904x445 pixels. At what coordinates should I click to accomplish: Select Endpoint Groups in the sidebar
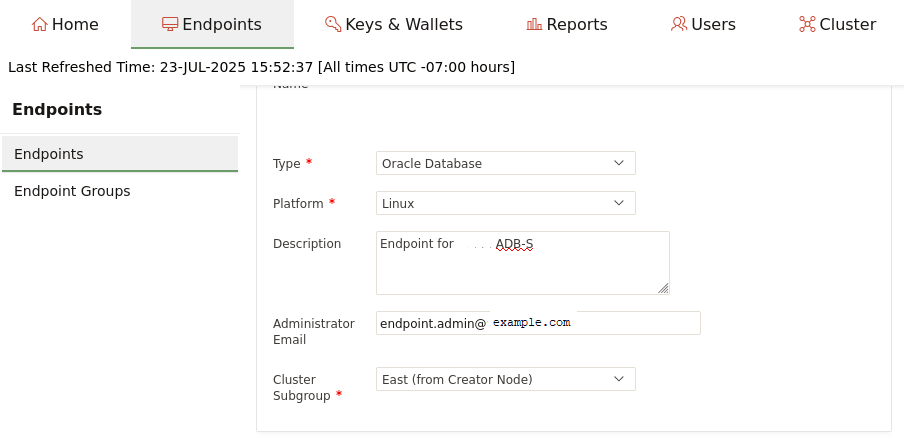click(72, 191)
